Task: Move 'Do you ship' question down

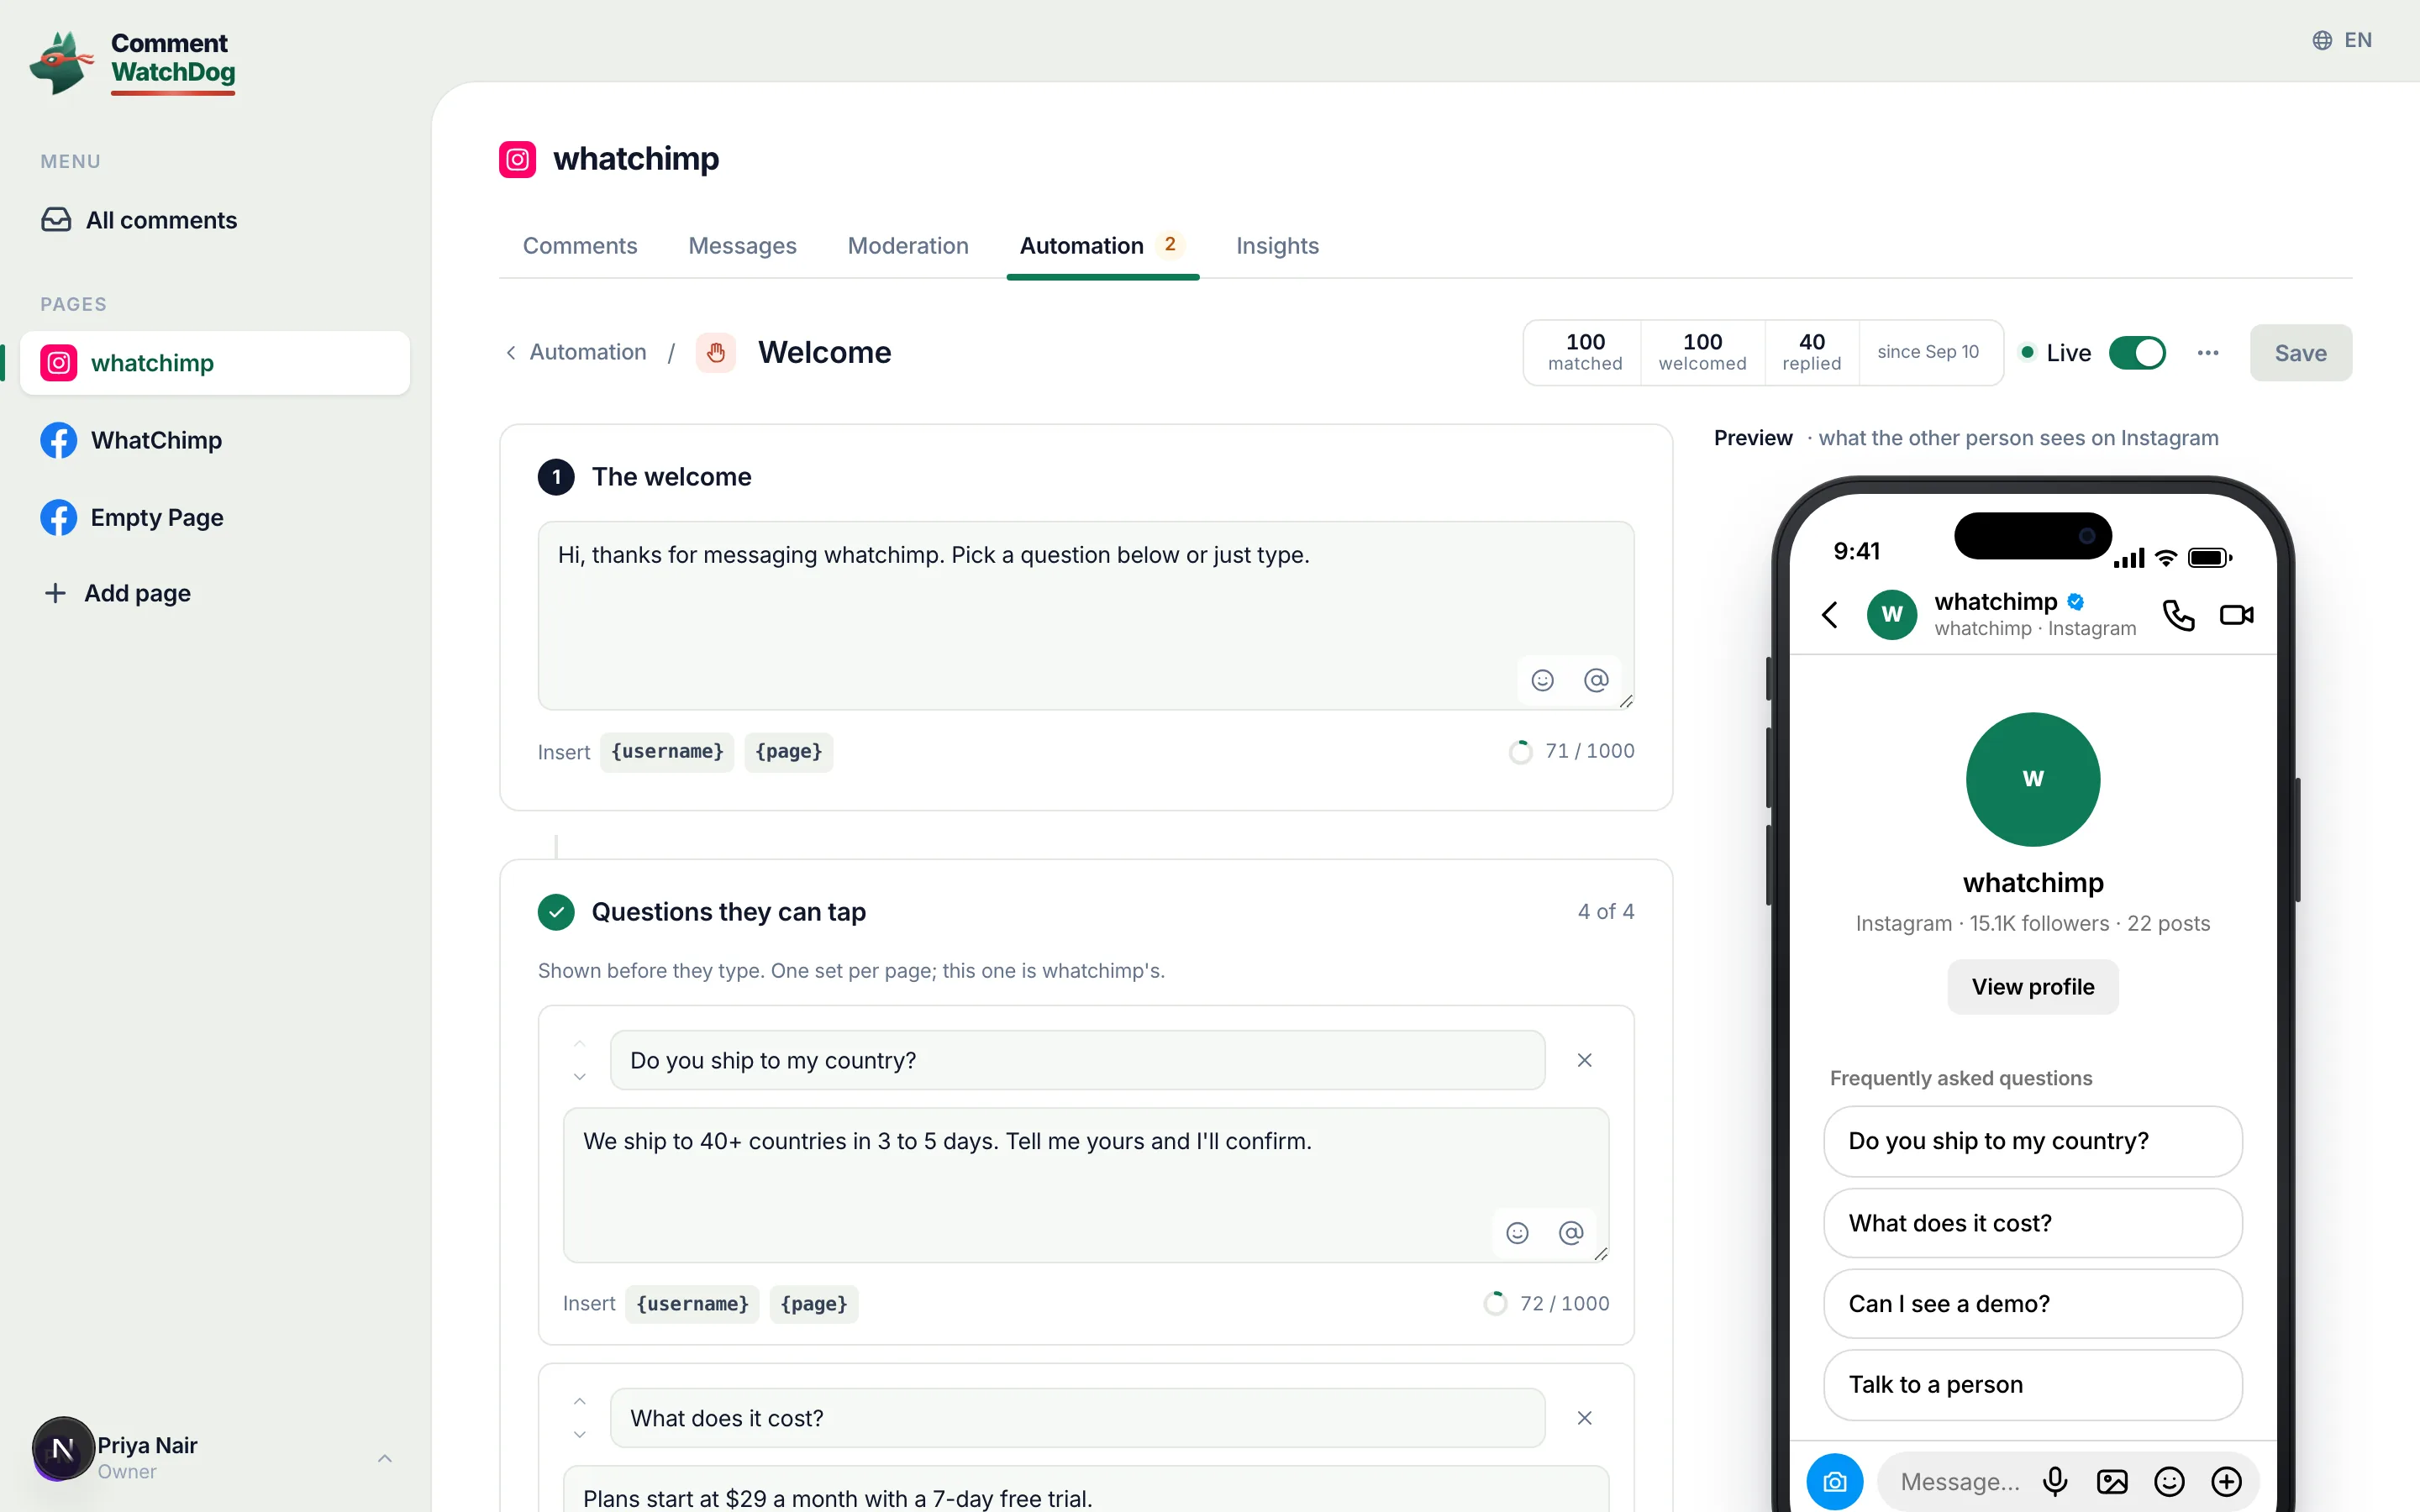Action: tap(580, 1077)
